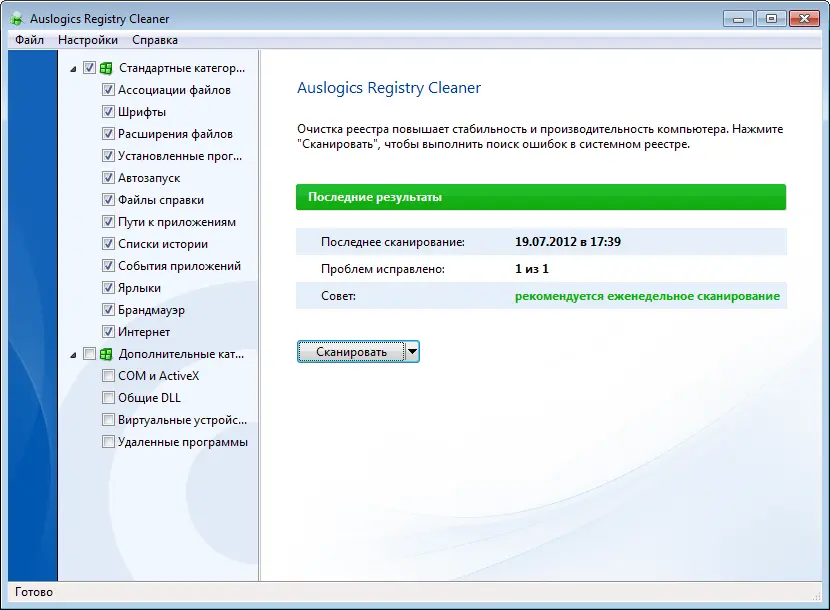This screenshot has width=830, height=610.
Task: Click the green grid icon of Дополнительные категории
Action: click(106, 354)
